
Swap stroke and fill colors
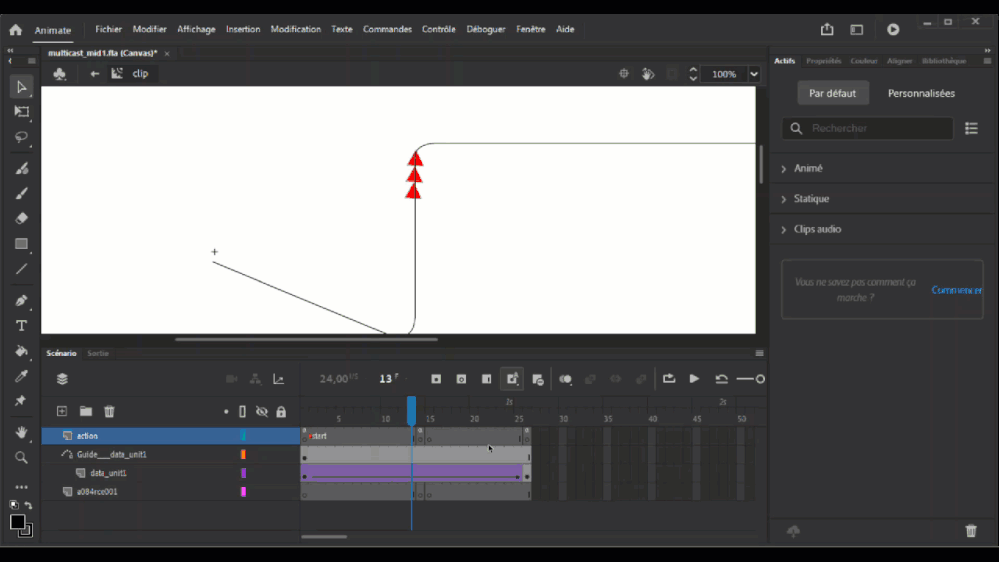(28, 505)
